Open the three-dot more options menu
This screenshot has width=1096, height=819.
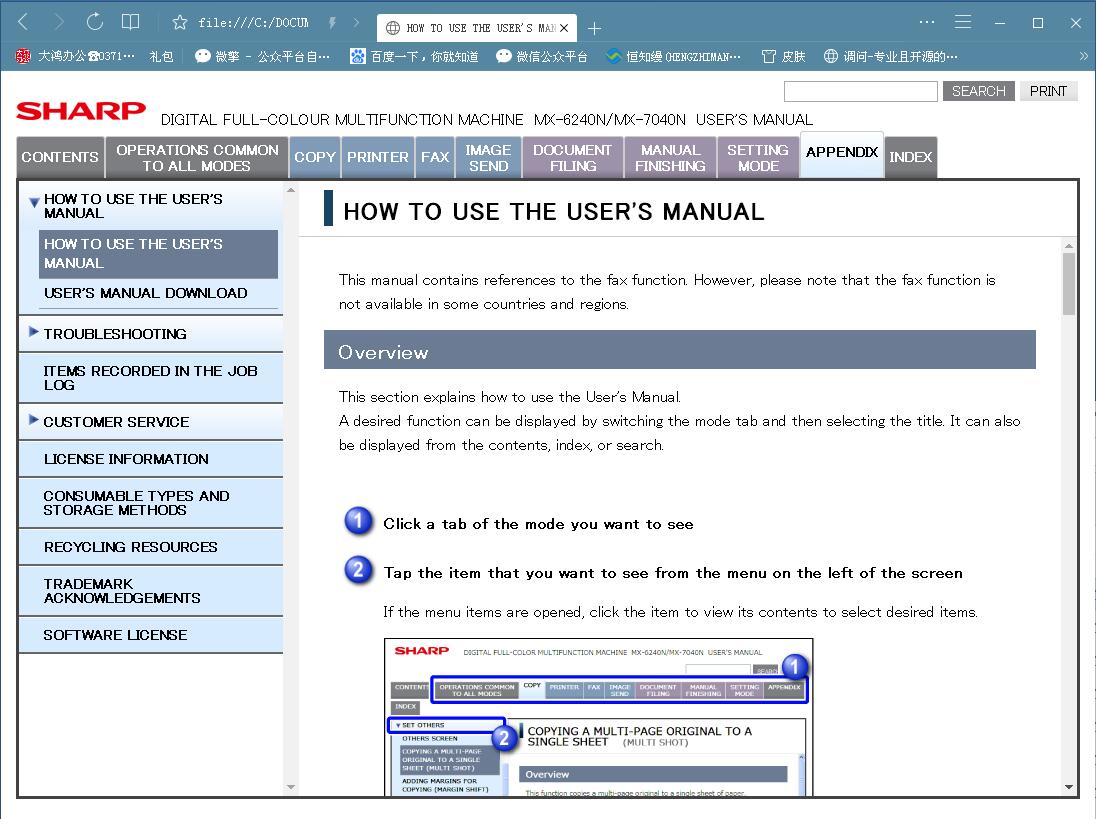(927, 22)
